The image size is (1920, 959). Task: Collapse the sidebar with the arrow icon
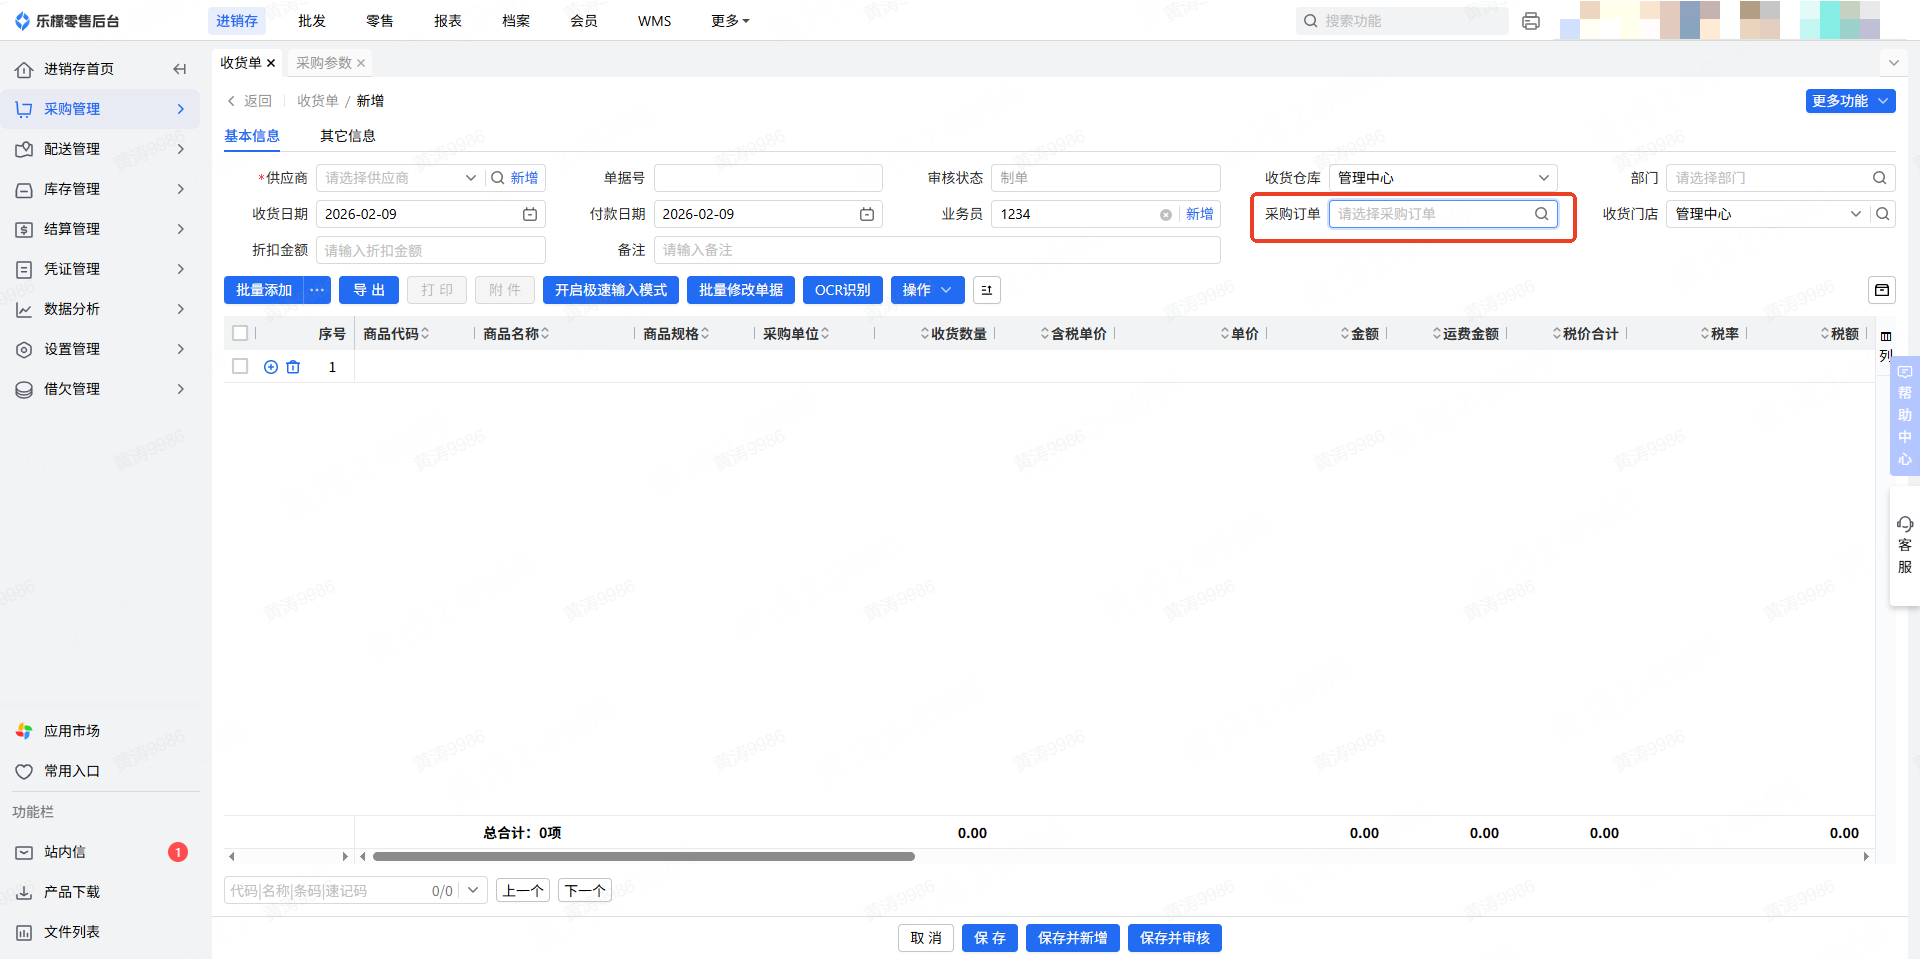[x=180, y=69]
